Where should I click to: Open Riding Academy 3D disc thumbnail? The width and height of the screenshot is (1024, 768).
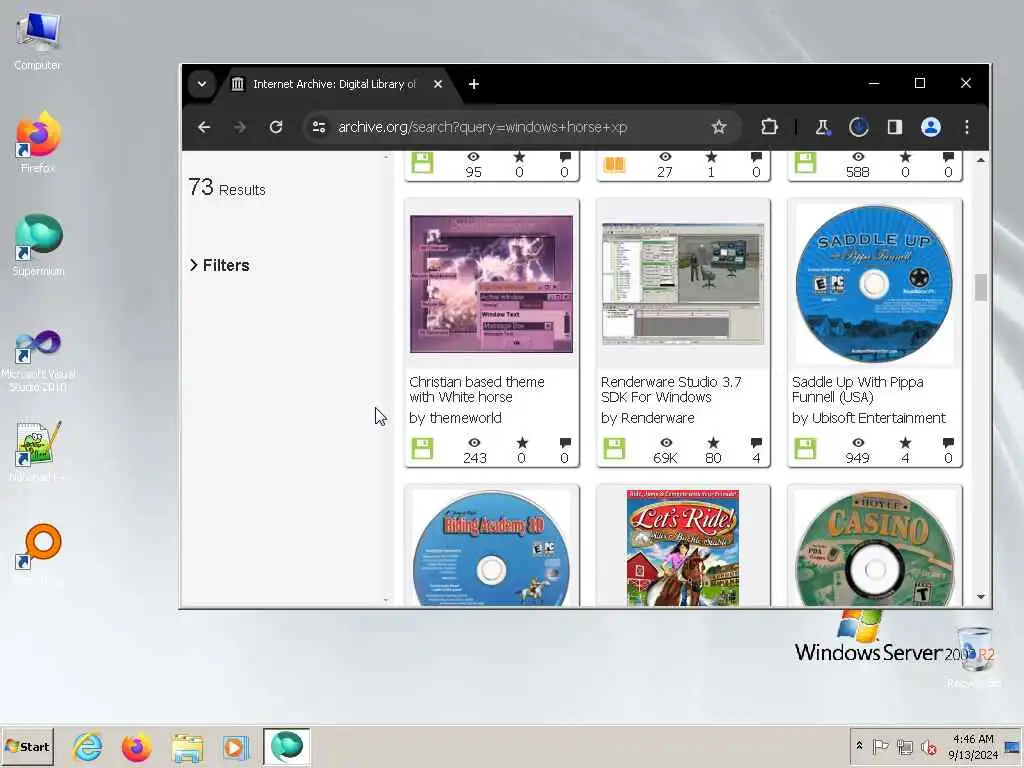coord(491,547)
